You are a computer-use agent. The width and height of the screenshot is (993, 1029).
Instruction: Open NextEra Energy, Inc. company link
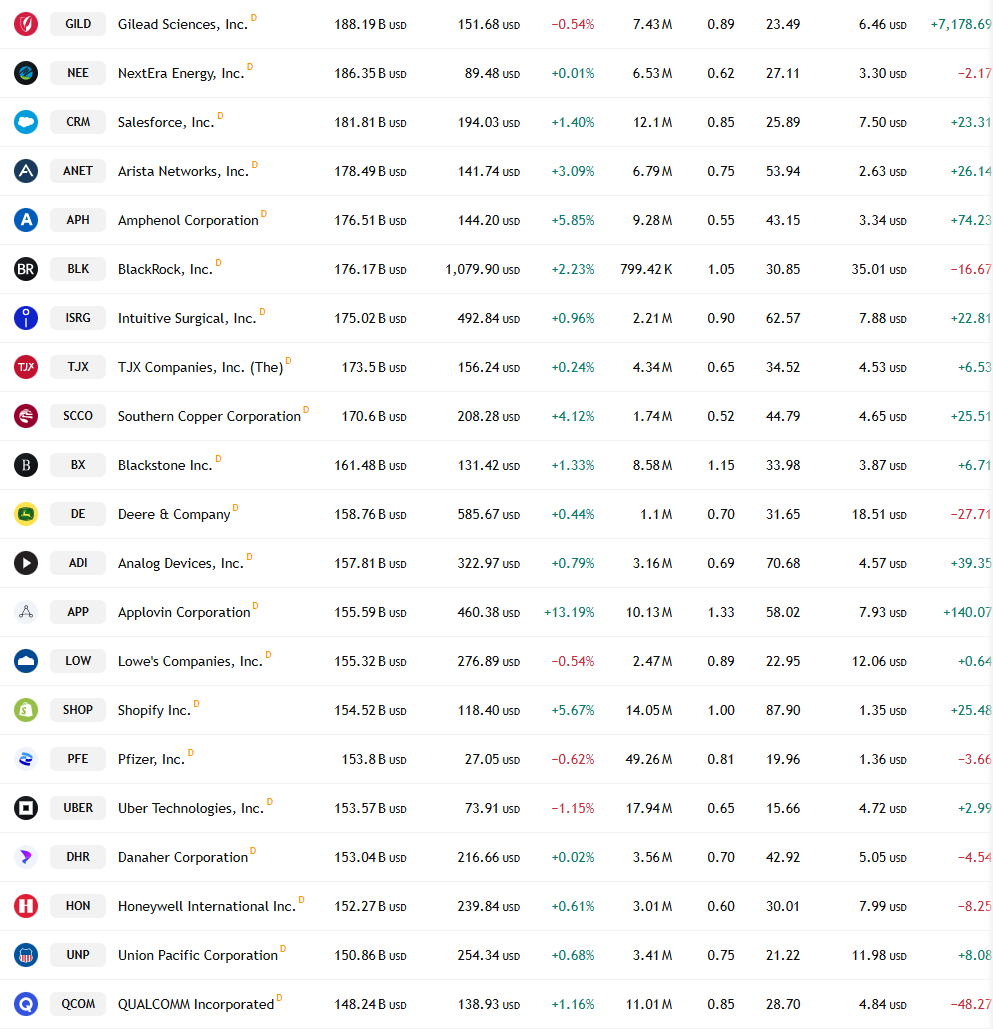click(180, 74)
